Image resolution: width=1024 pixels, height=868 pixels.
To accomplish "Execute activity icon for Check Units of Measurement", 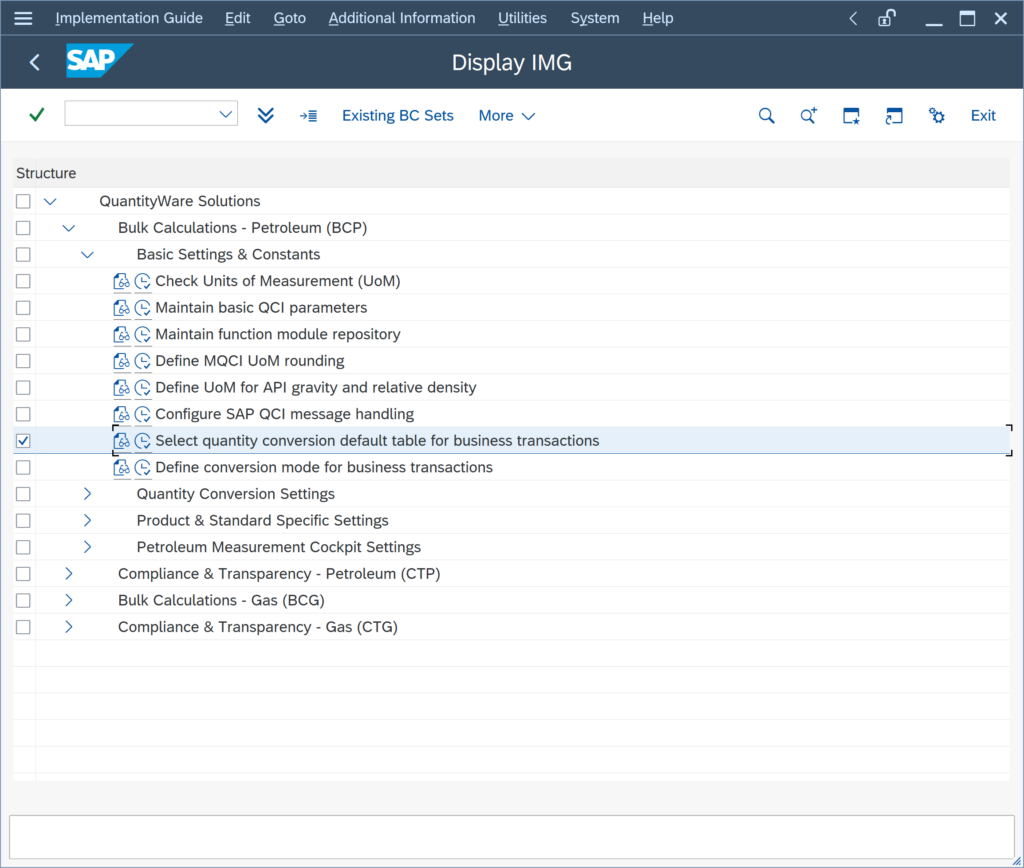I will (x=142, y=281).
